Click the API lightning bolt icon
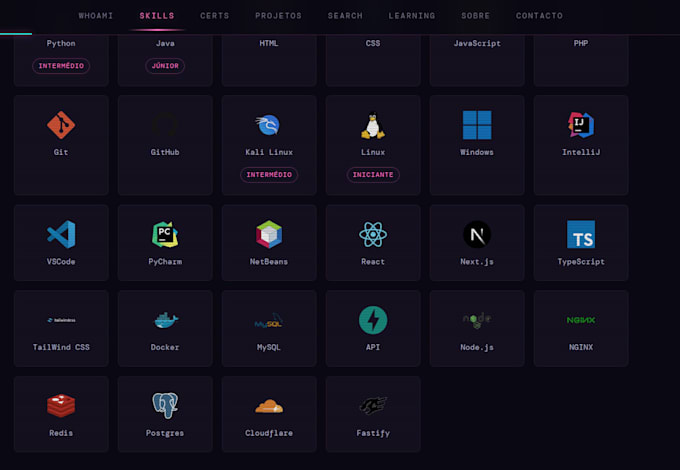This screenshot has height=470, width=680. pyautogui.click(x=373, y=320)
